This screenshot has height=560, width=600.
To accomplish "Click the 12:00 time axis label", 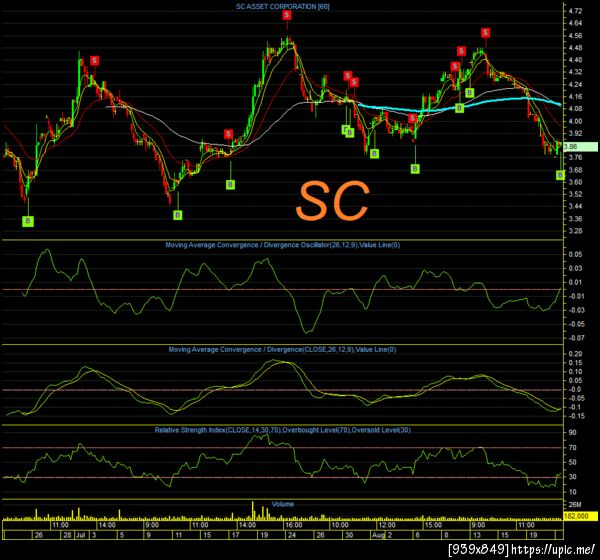I will 387,525.
